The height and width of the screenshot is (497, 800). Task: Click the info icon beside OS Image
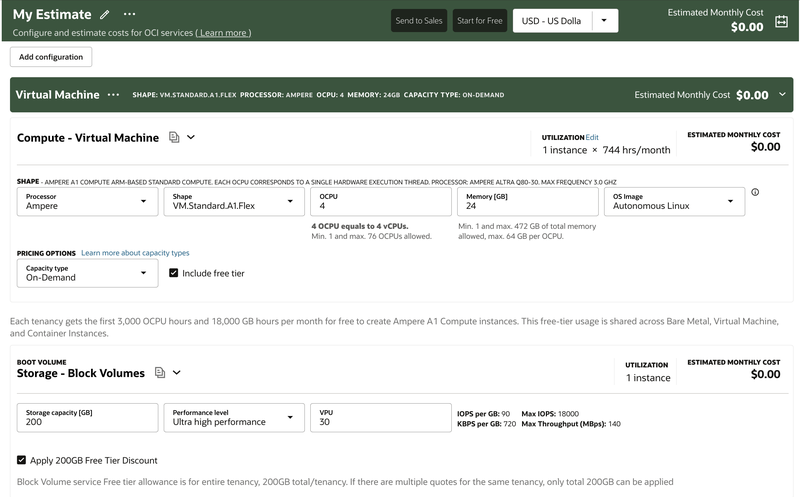tap(755, 192)
